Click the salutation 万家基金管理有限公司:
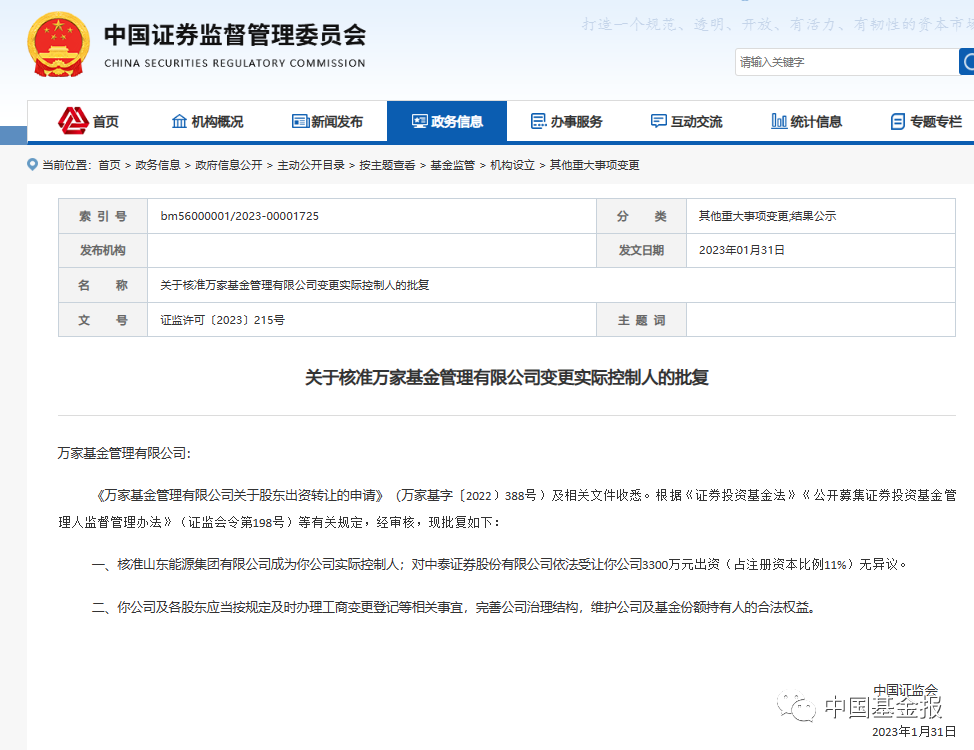 click(x=124, y=454)
